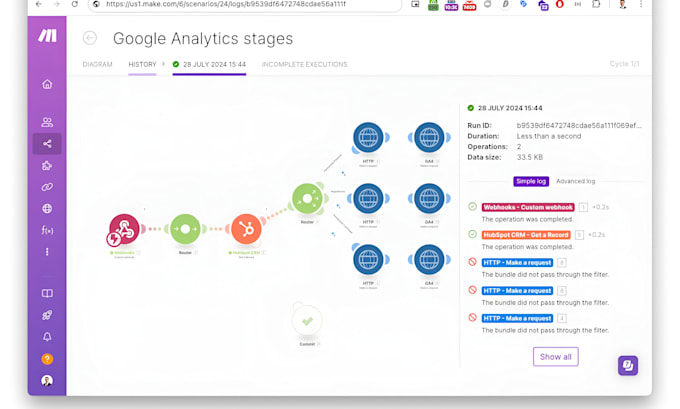
Task: Click the browser back arrow
Action: tap(39, 4)
